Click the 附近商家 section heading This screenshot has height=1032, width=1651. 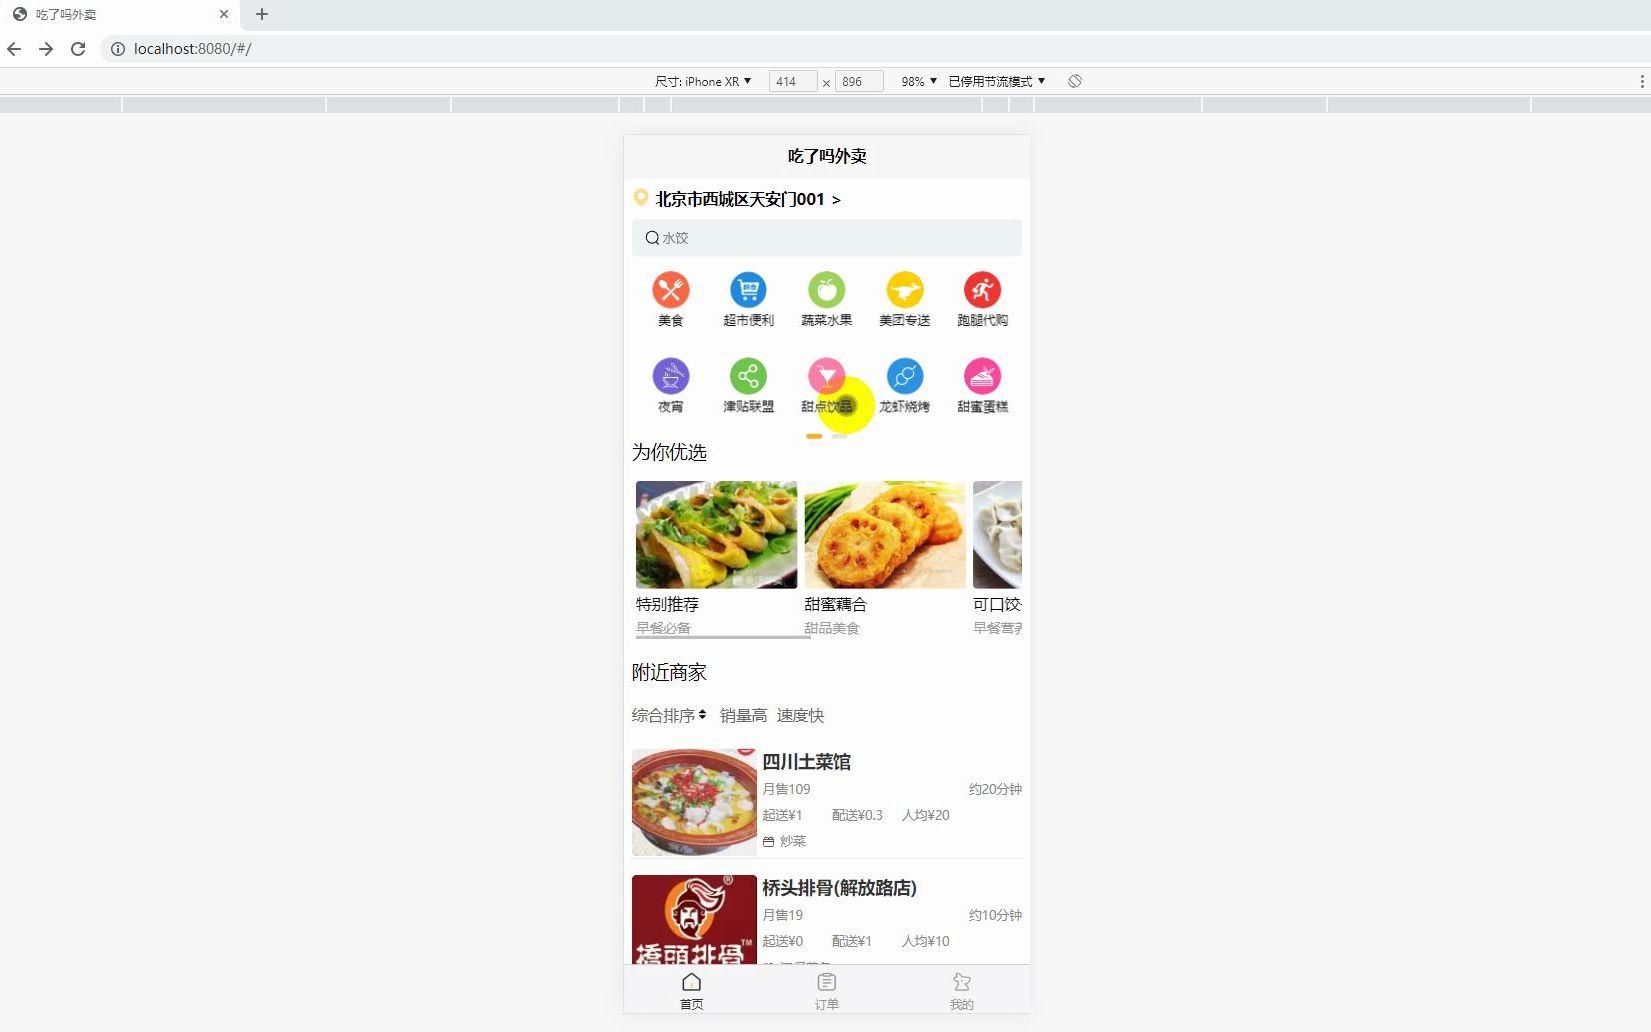[669, 672]
